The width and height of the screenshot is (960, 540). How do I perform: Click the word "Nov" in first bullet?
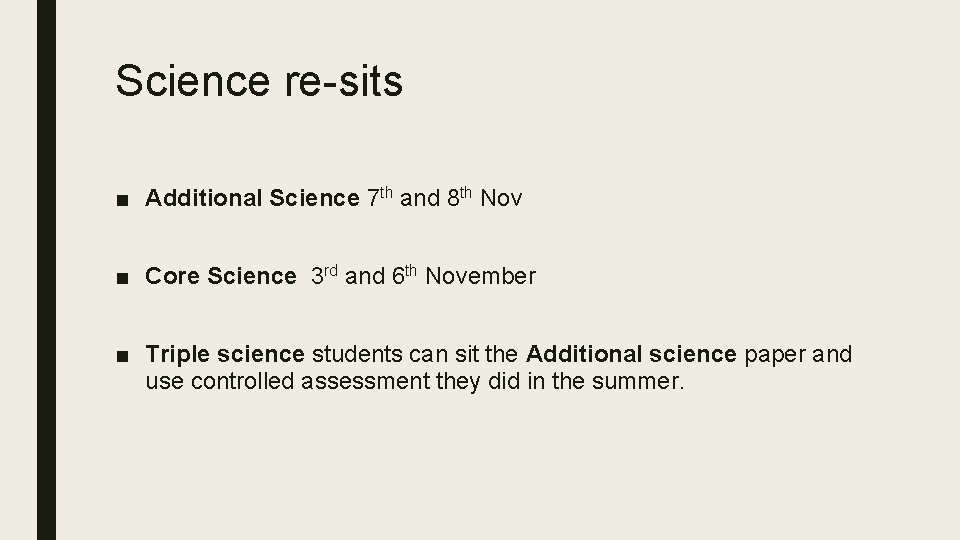click(x=501, y=199)
